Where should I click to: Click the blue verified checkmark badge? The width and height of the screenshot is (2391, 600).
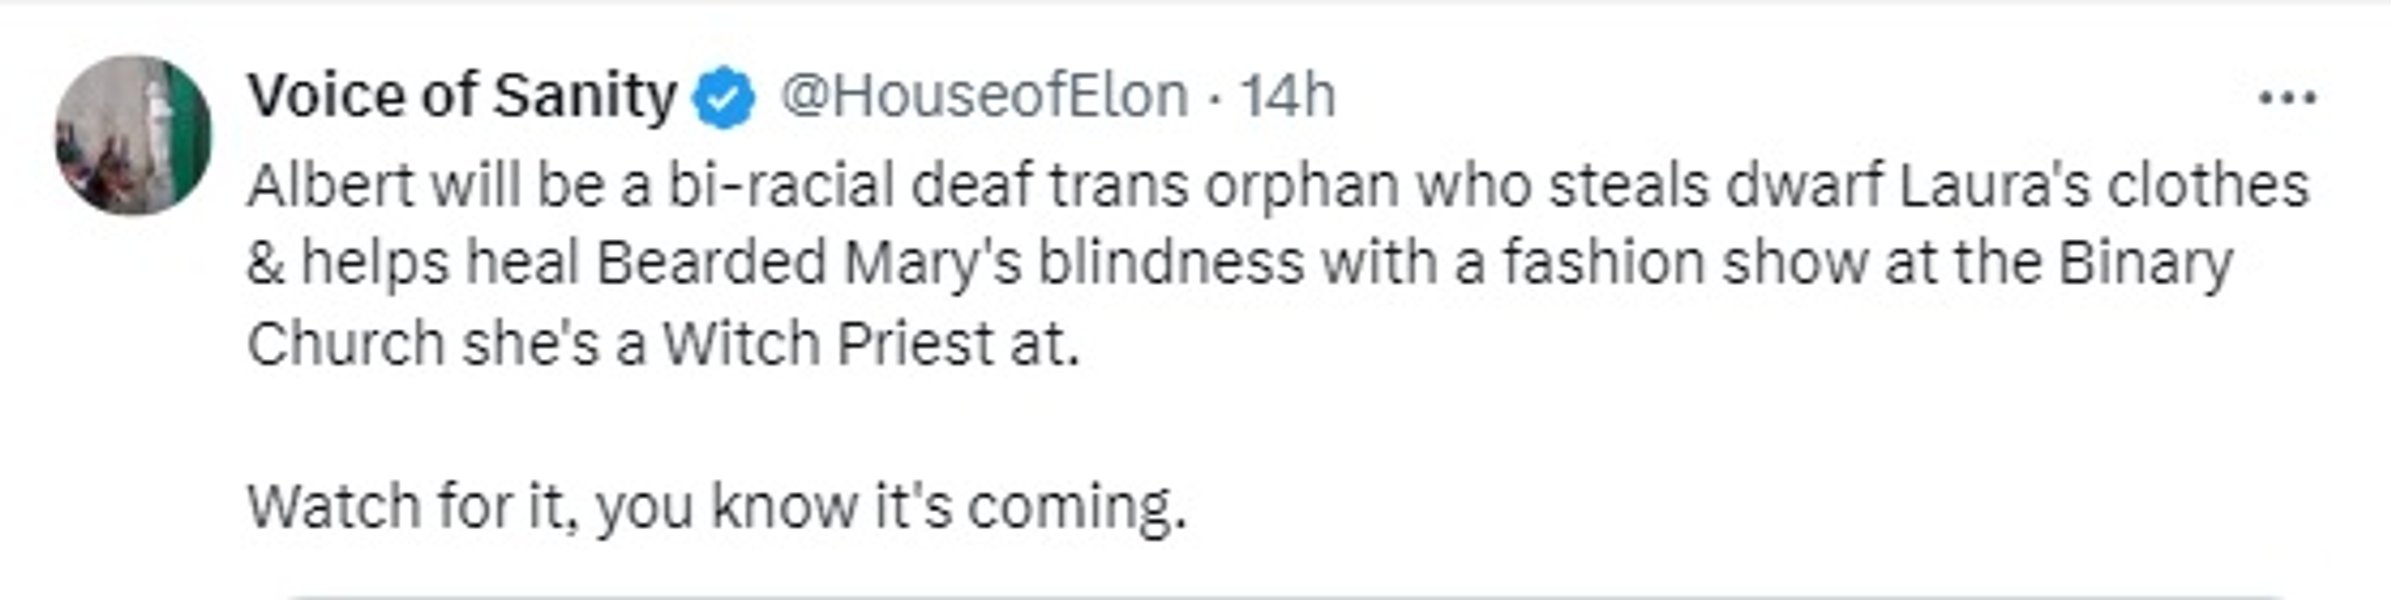click(x=725, y=98)
